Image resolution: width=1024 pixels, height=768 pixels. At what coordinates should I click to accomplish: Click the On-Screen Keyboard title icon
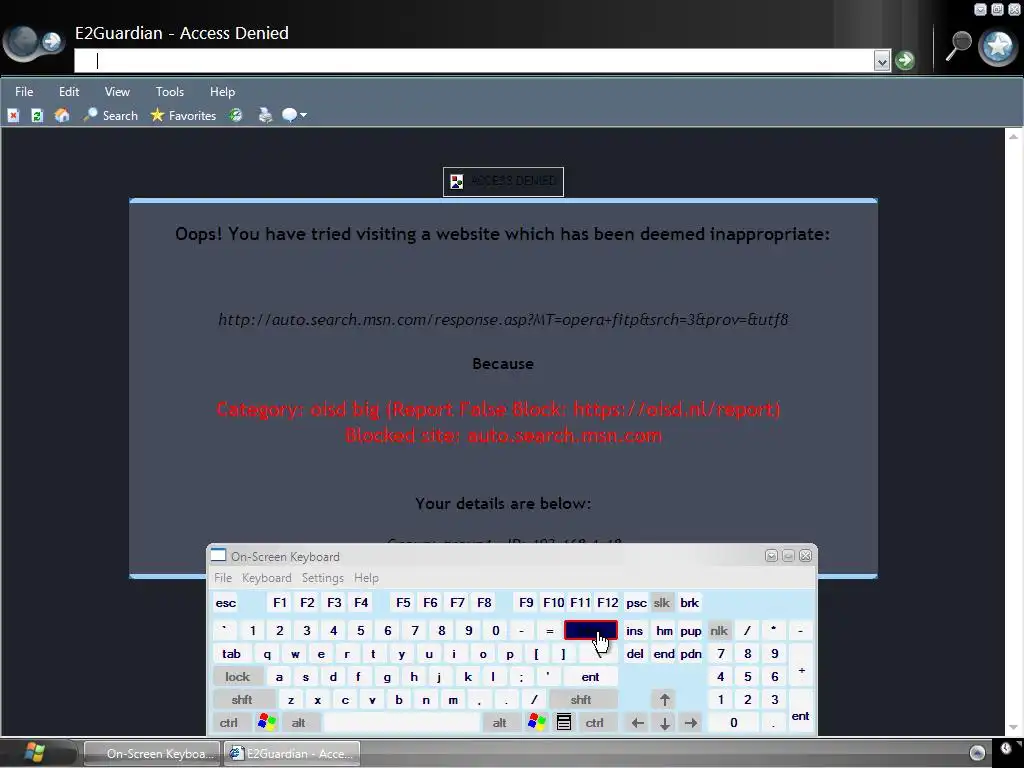tap(218, 556)
